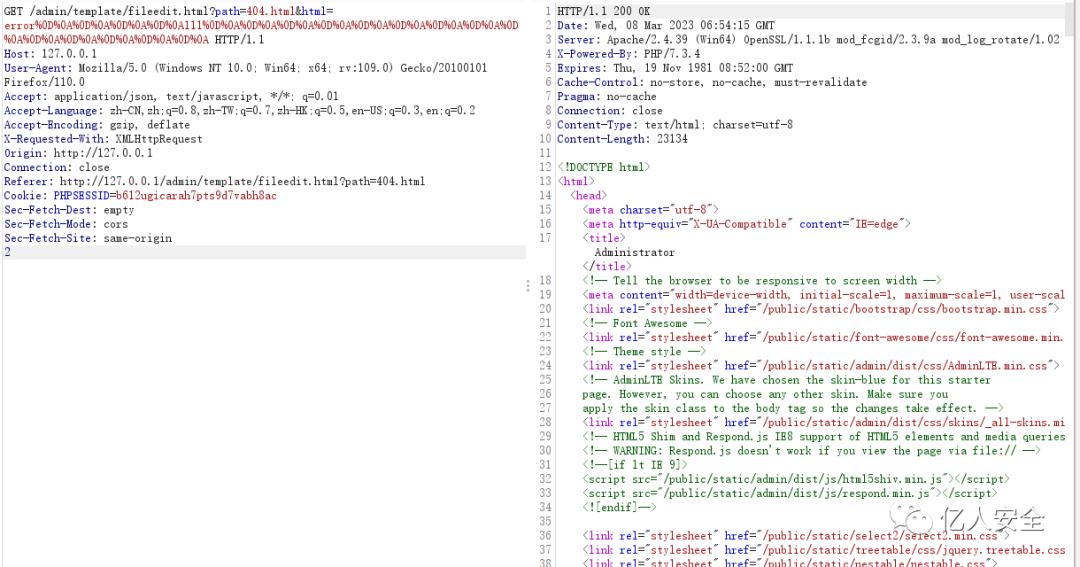Click the AdminLTE.min.css stylesheet line
The width and height of the screenshot is (1080, 567).
[821, 365]
